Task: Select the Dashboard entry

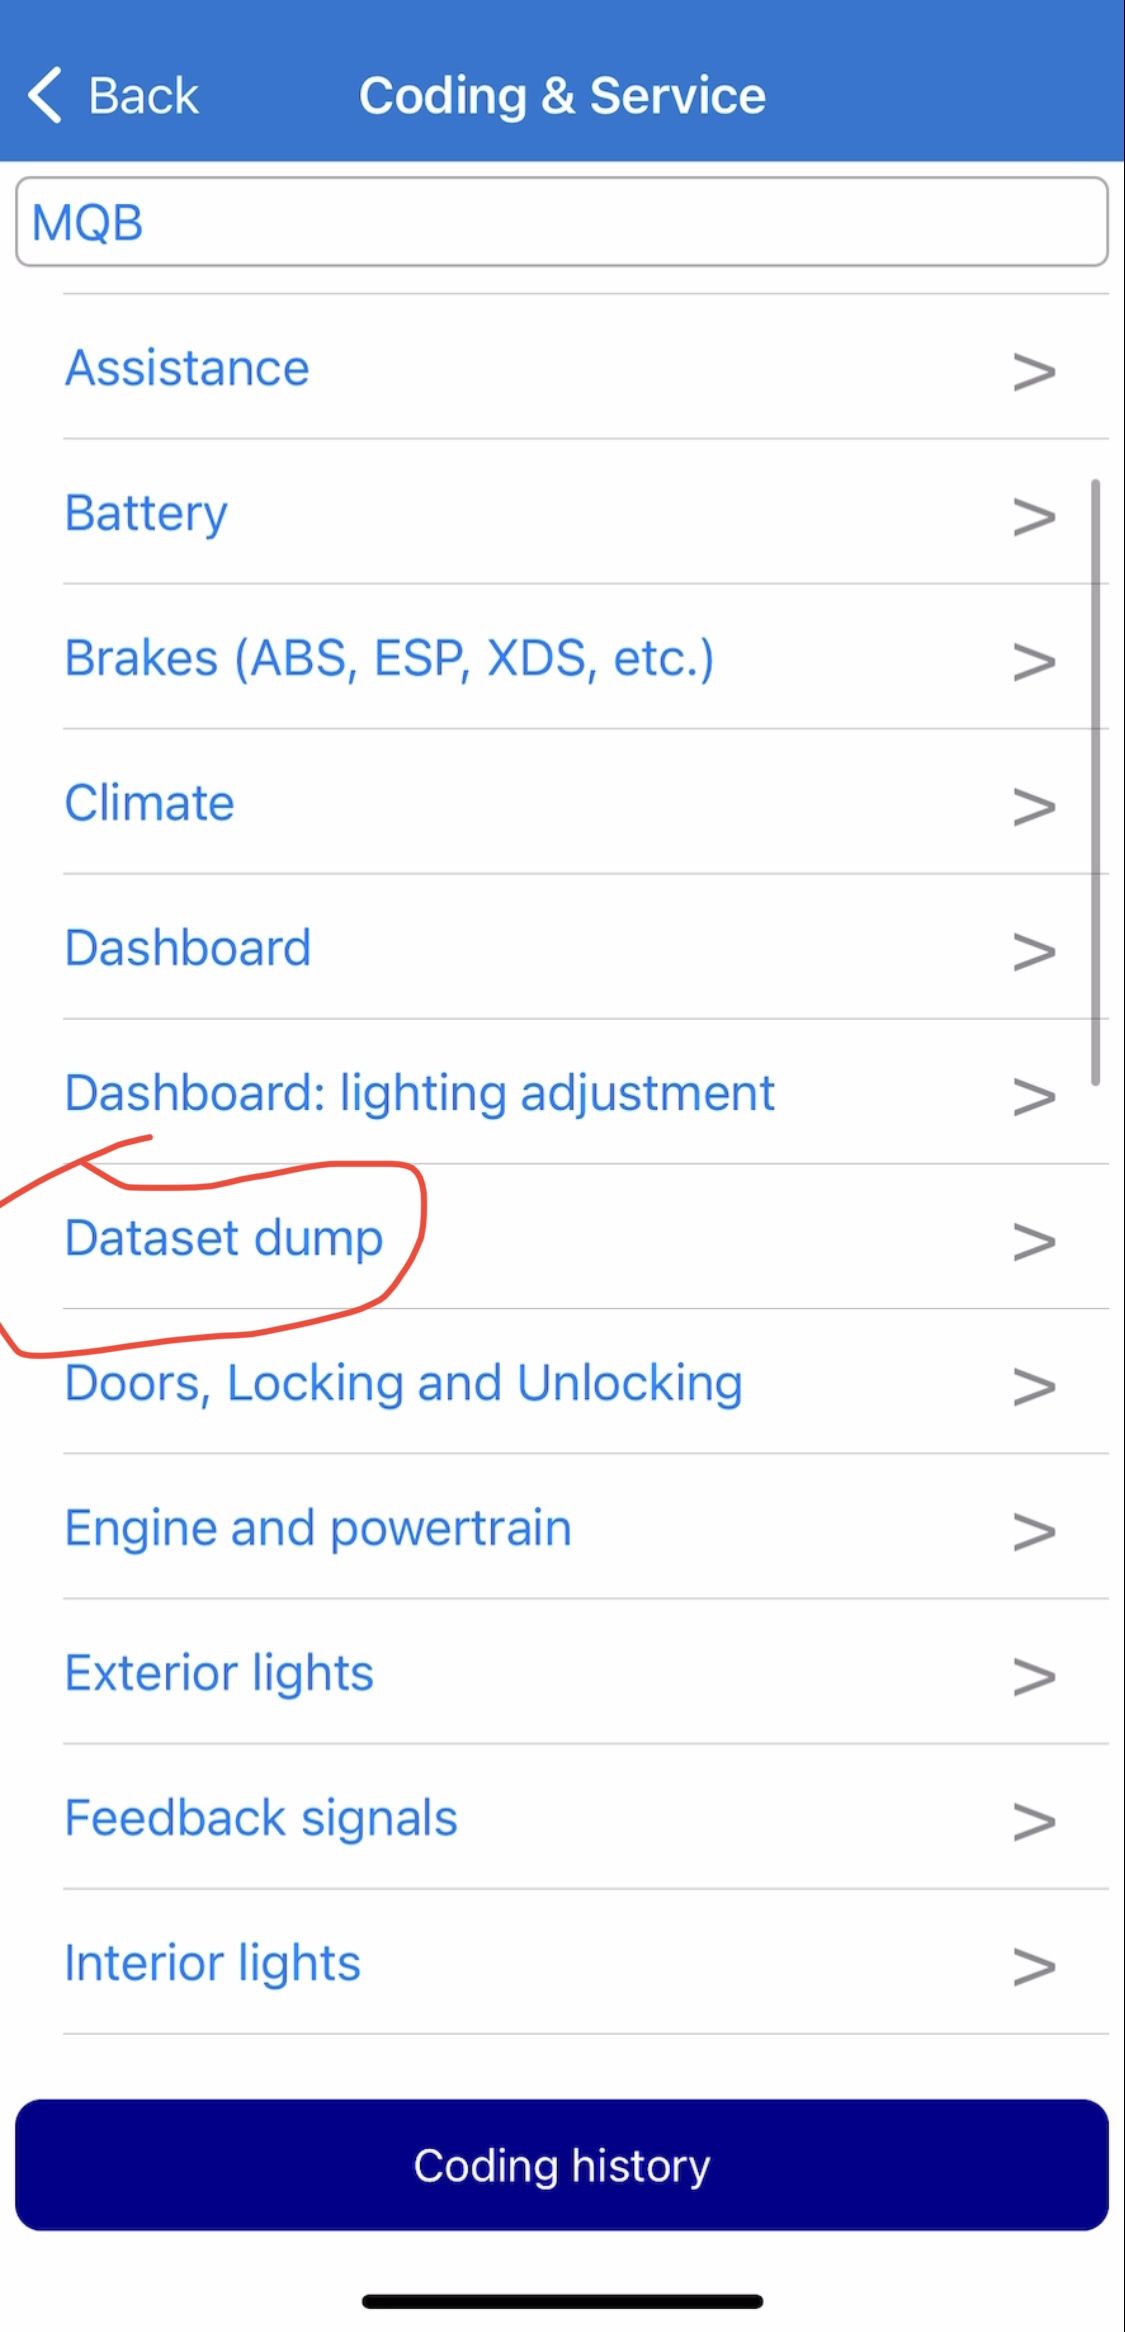Action: pos(188,948)
